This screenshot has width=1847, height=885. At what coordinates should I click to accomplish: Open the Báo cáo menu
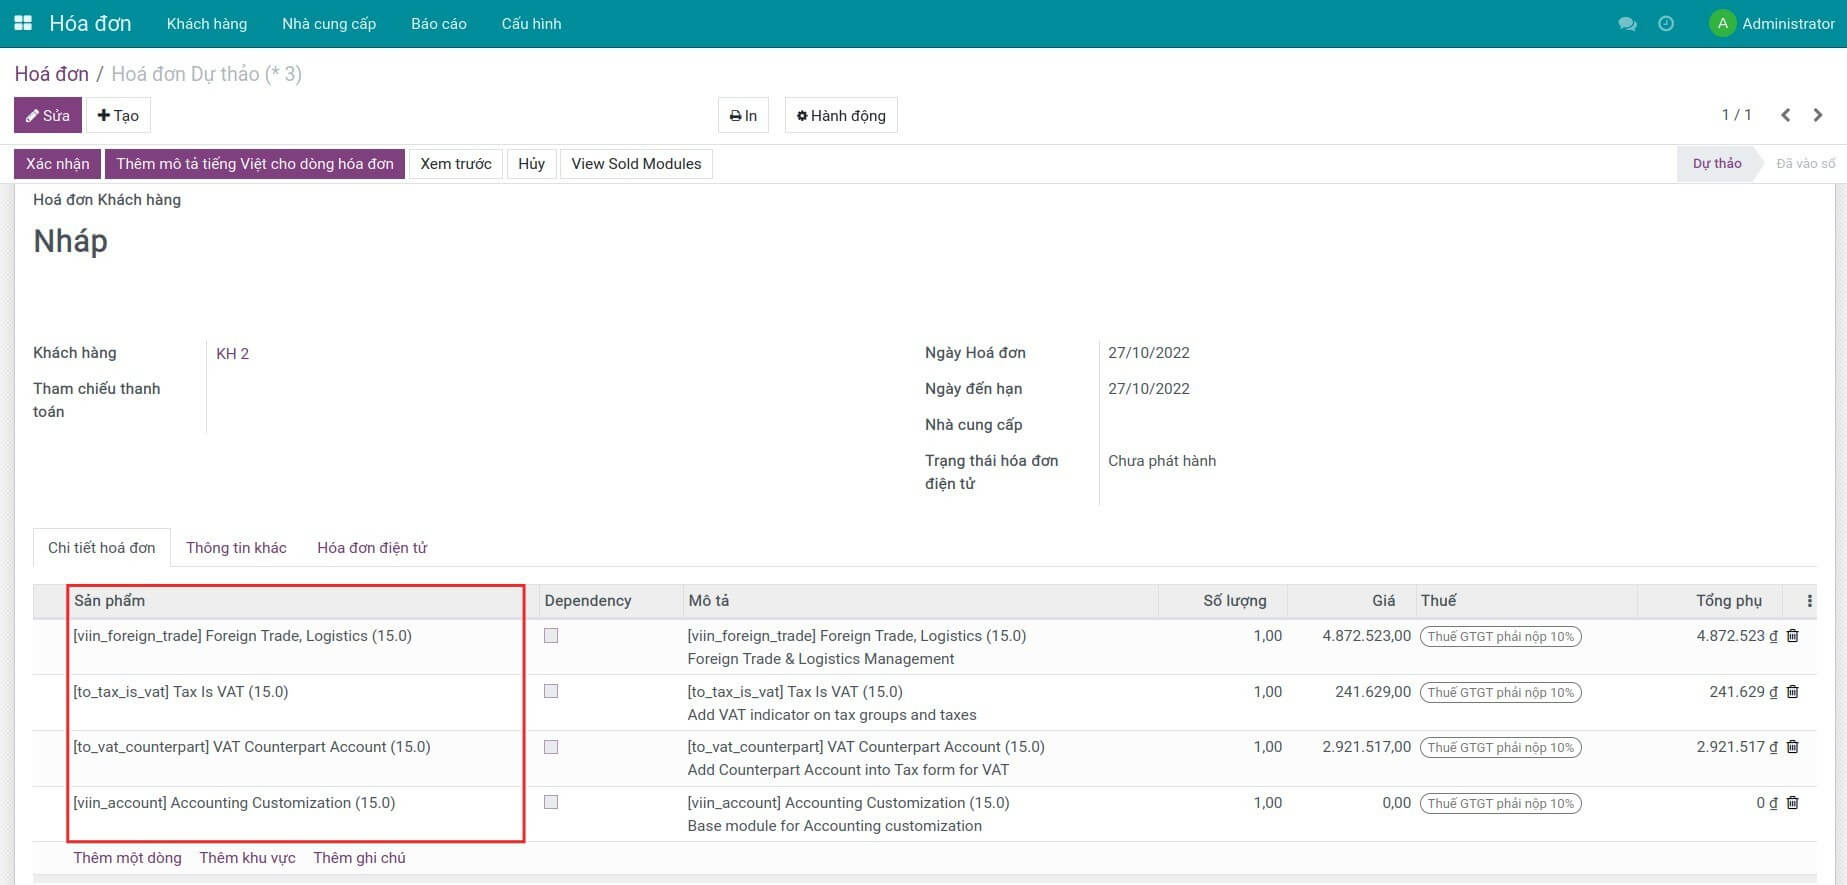coord(438,24)
